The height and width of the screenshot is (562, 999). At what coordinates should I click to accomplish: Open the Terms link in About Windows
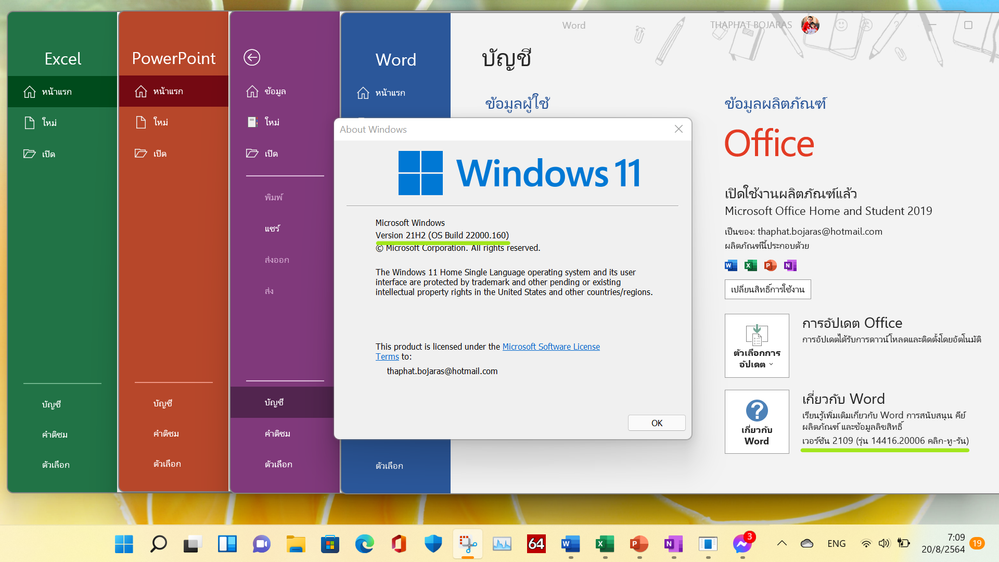387,357
